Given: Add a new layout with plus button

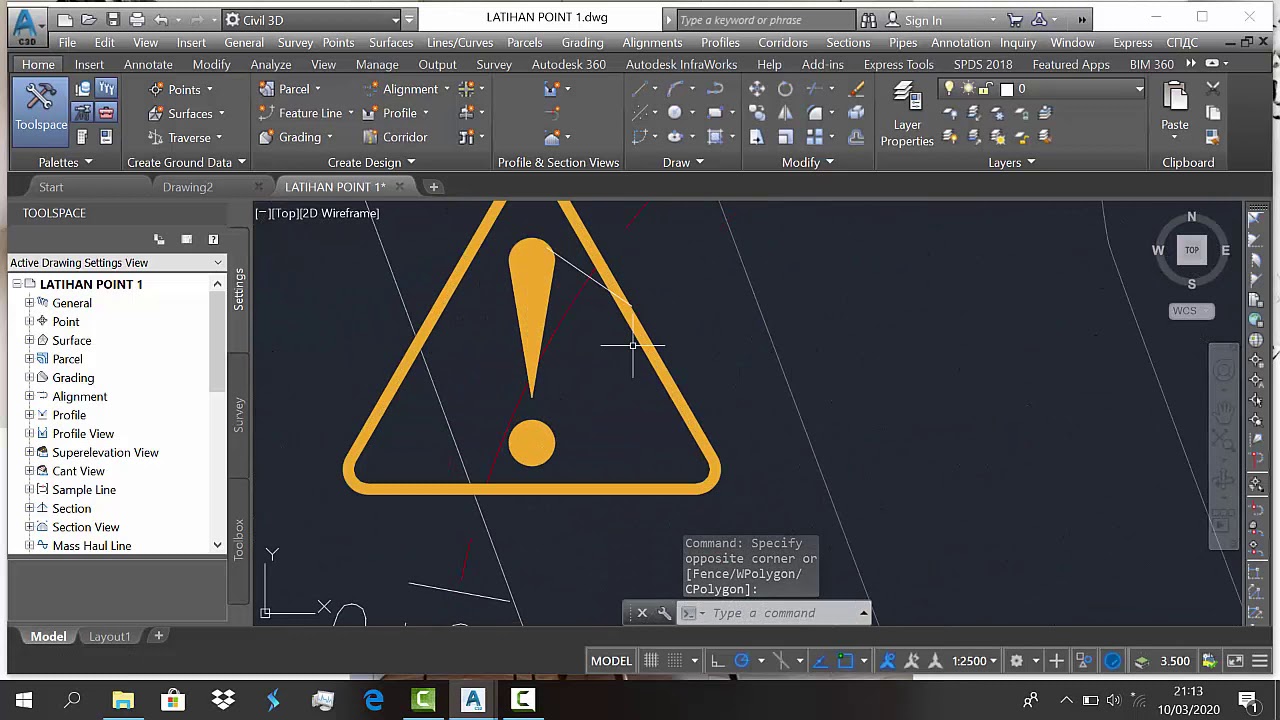Looking at the screenshot, I should [x=158, y=636].
